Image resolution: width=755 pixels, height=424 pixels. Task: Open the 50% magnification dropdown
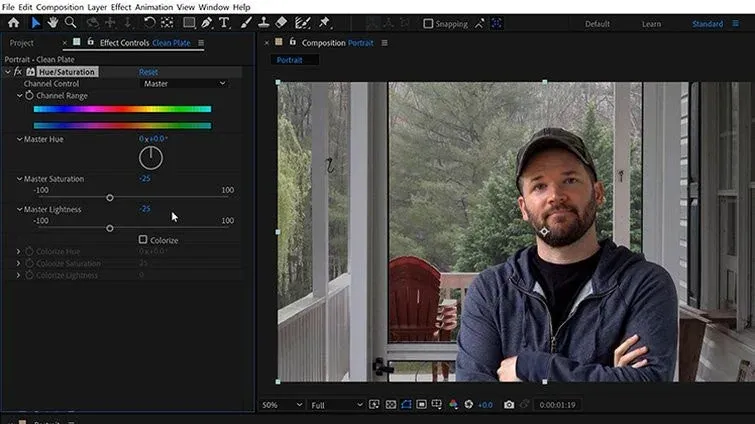coord(282,405)
